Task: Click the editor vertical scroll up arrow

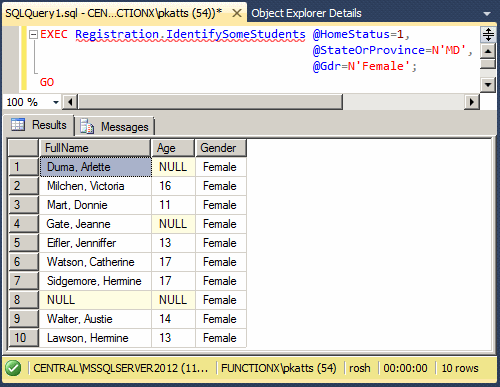Action: (x=488, y=51)
